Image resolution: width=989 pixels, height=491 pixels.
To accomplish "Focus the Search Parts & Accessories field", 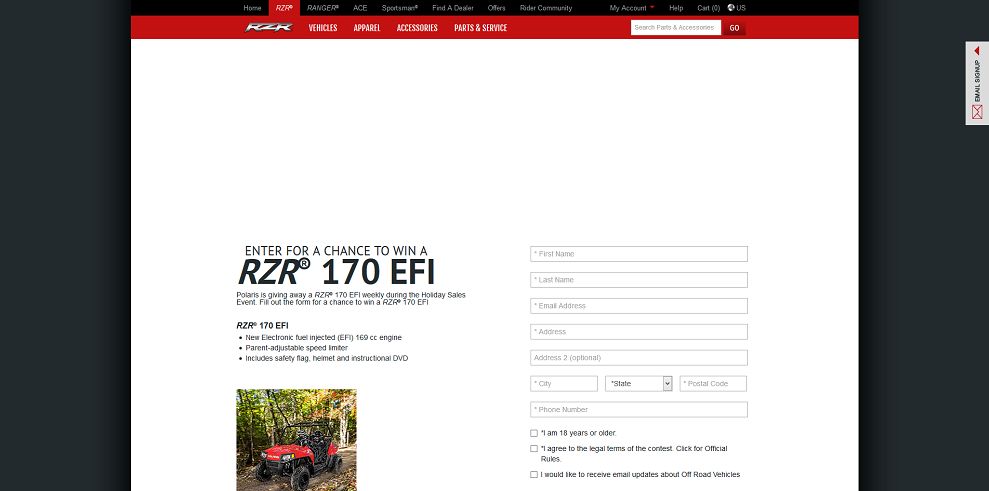I will (676, 28).
